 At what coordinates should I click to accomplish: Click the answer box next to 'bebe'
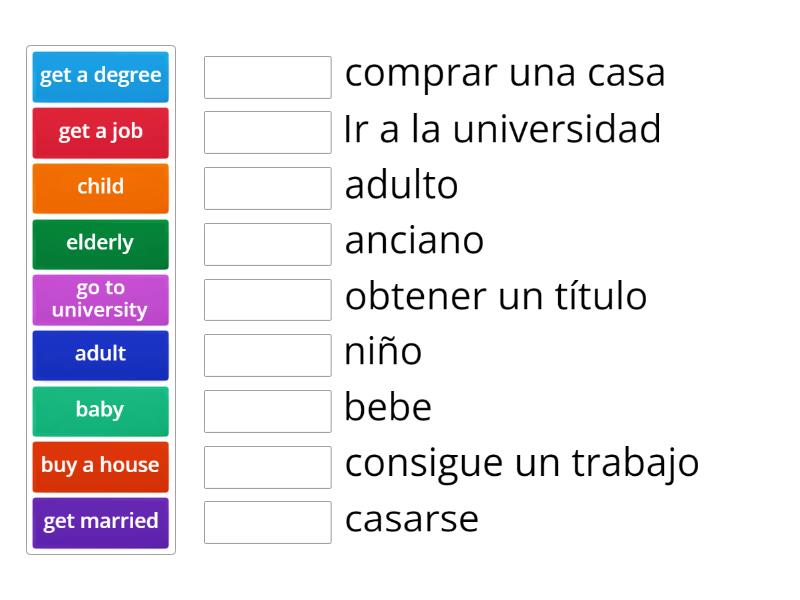pyautogui.click(x=267, y=408)
